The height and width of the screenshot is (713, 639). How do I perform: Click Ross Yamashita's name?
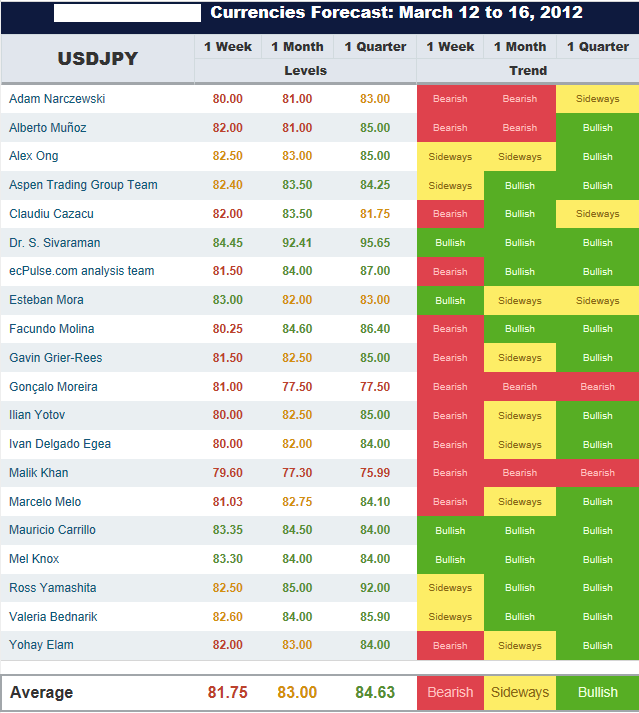53,588
